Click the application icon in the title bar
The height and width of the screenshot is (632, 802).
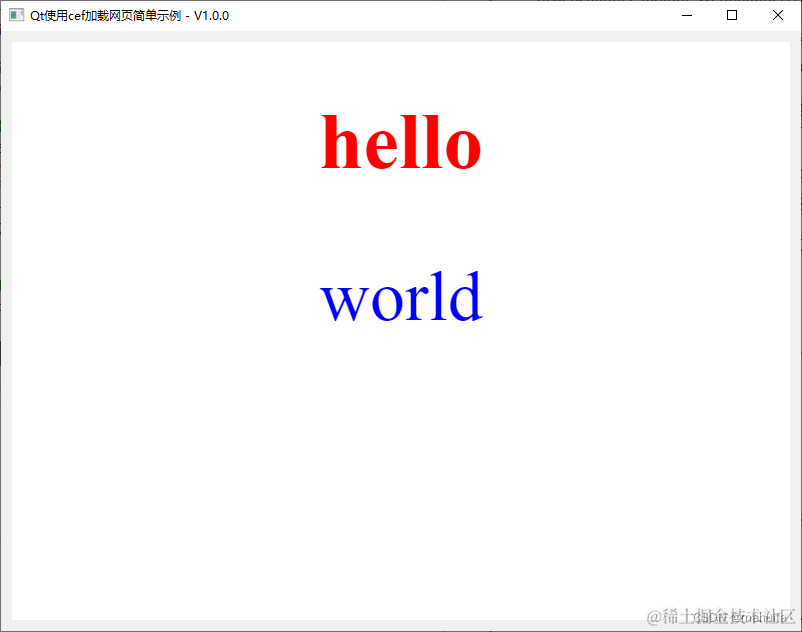click(16, 15)
